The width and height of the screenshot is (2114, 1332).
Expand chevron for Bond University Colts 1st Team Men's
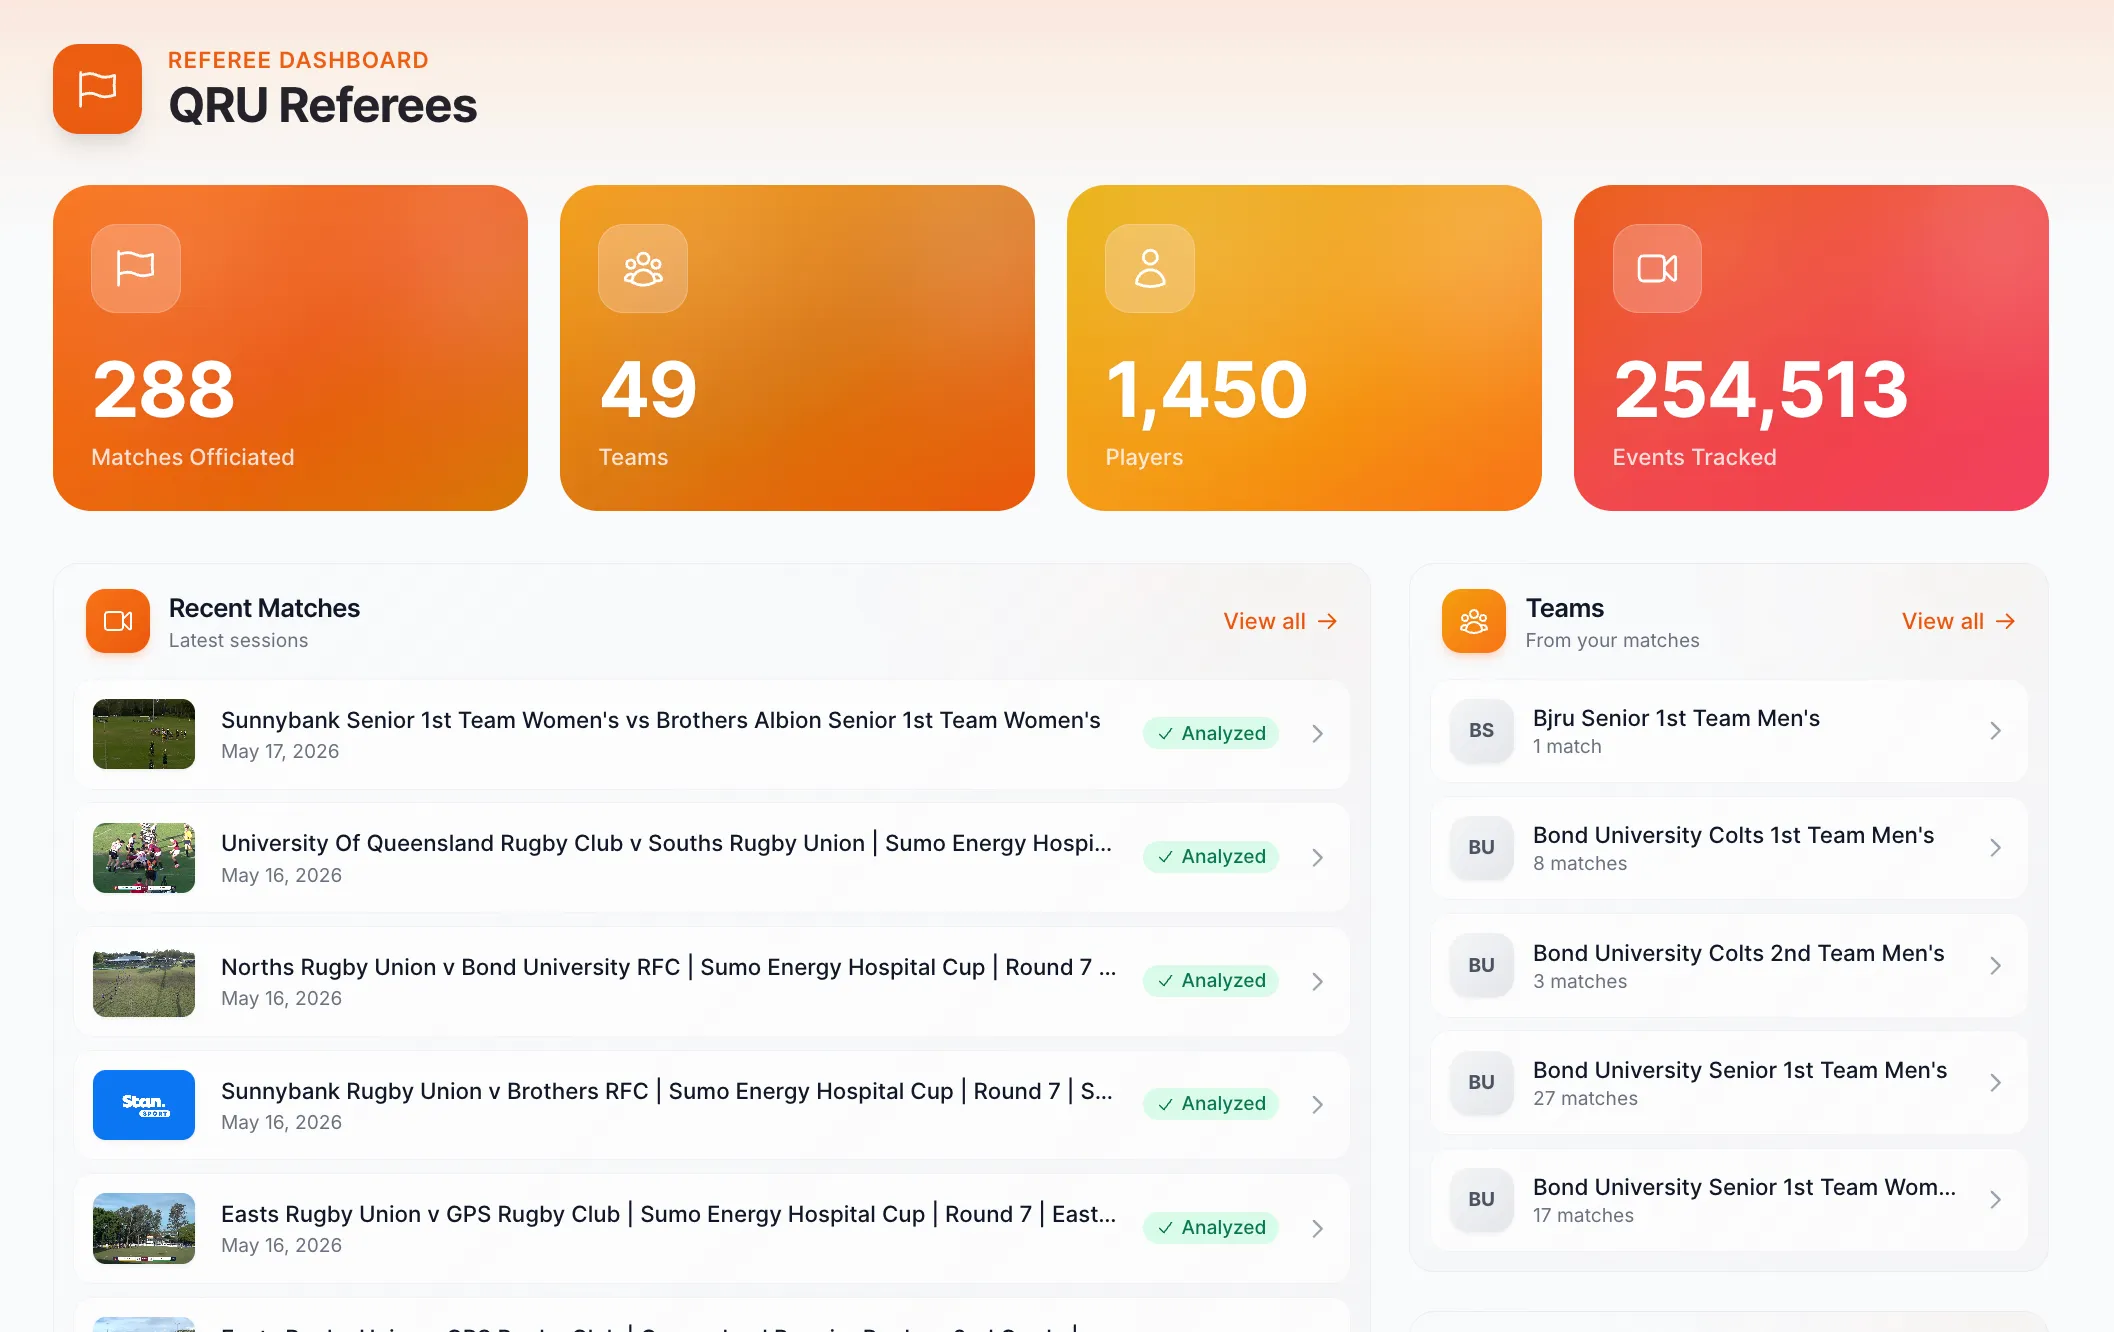point(1995,848)
